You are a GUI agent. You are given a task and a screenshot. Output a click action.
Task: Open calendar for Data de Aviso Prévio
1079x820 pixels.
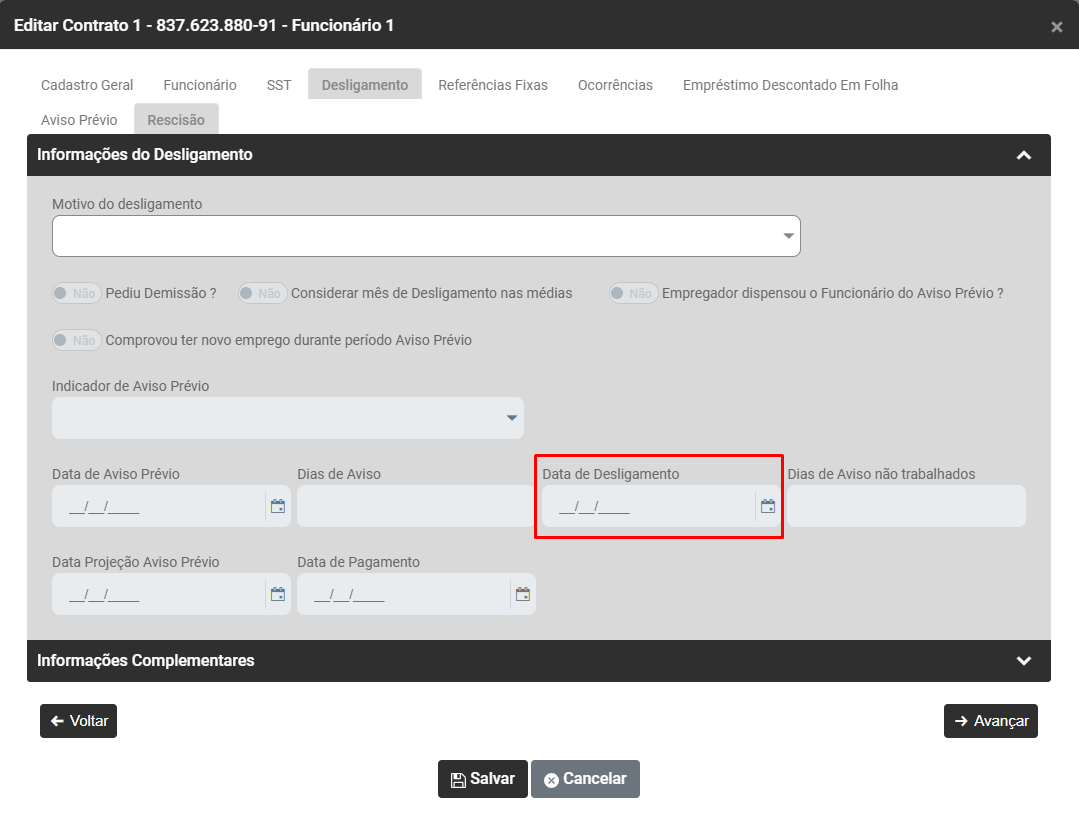point(278,507)
